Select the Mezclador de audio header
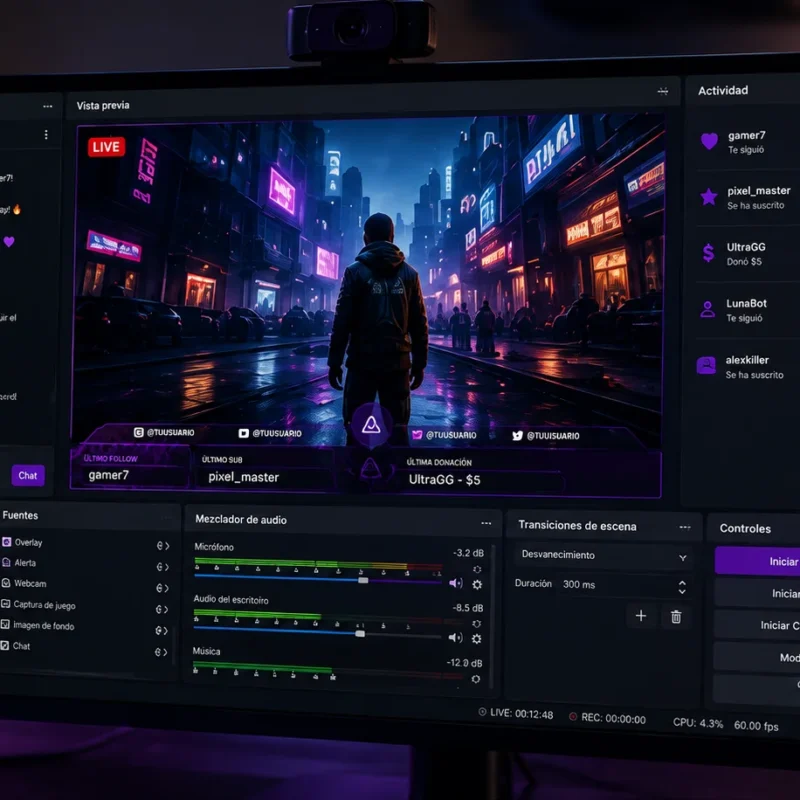 [x=241, y=520]
